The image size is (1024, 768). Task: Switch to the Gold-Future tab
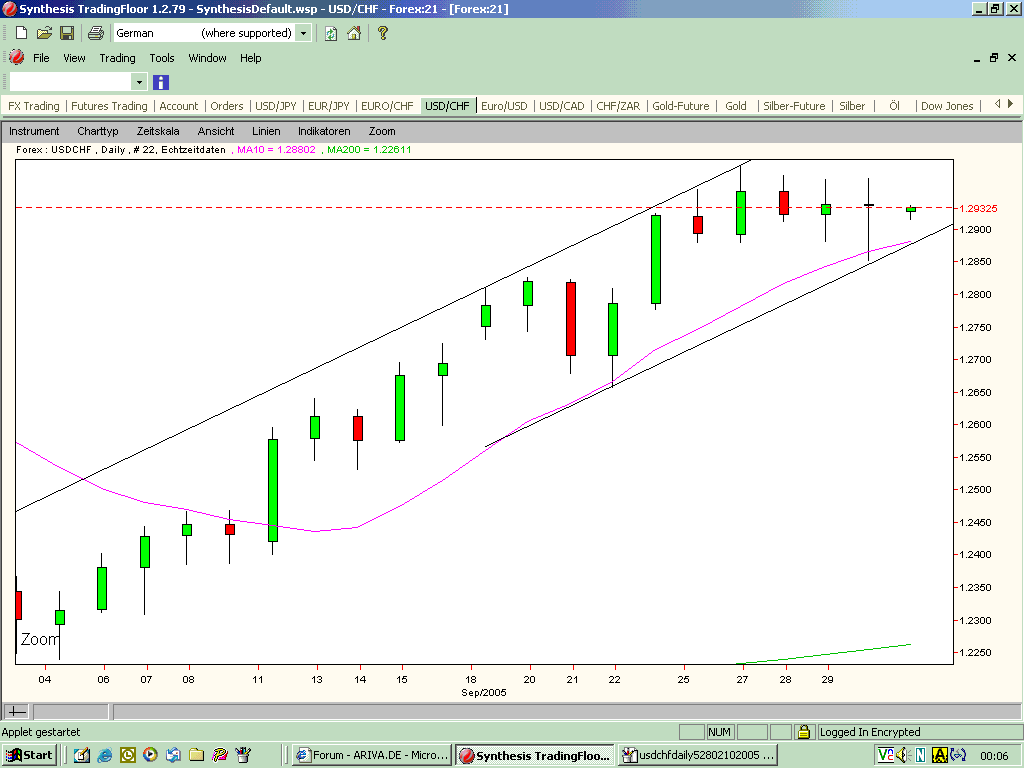680,106
